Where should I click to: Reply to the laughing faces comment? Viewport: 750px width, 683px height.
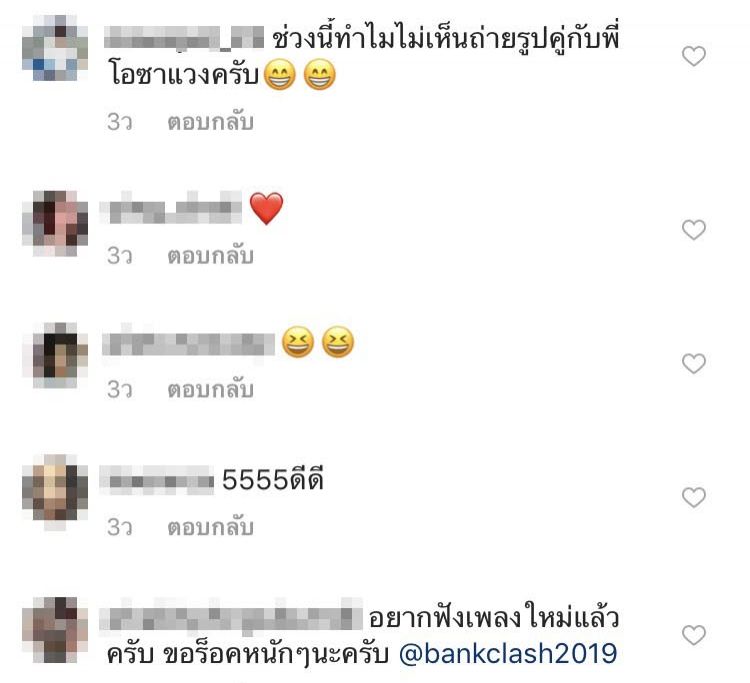click(210, 389)
